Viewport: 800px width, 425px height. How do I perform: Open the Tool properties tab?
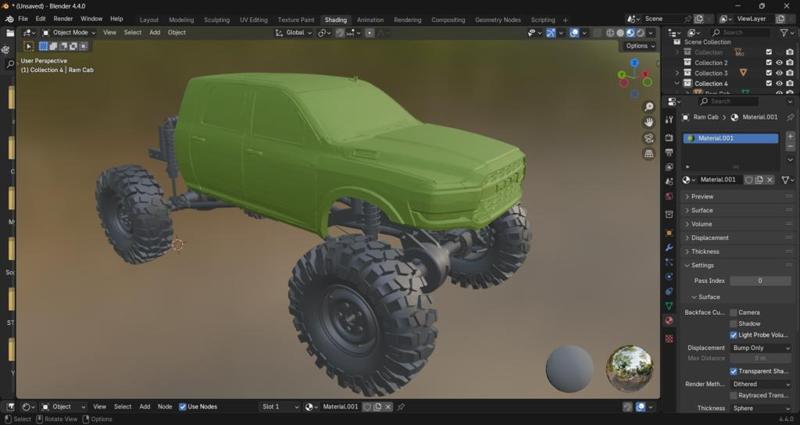(669, 119)
